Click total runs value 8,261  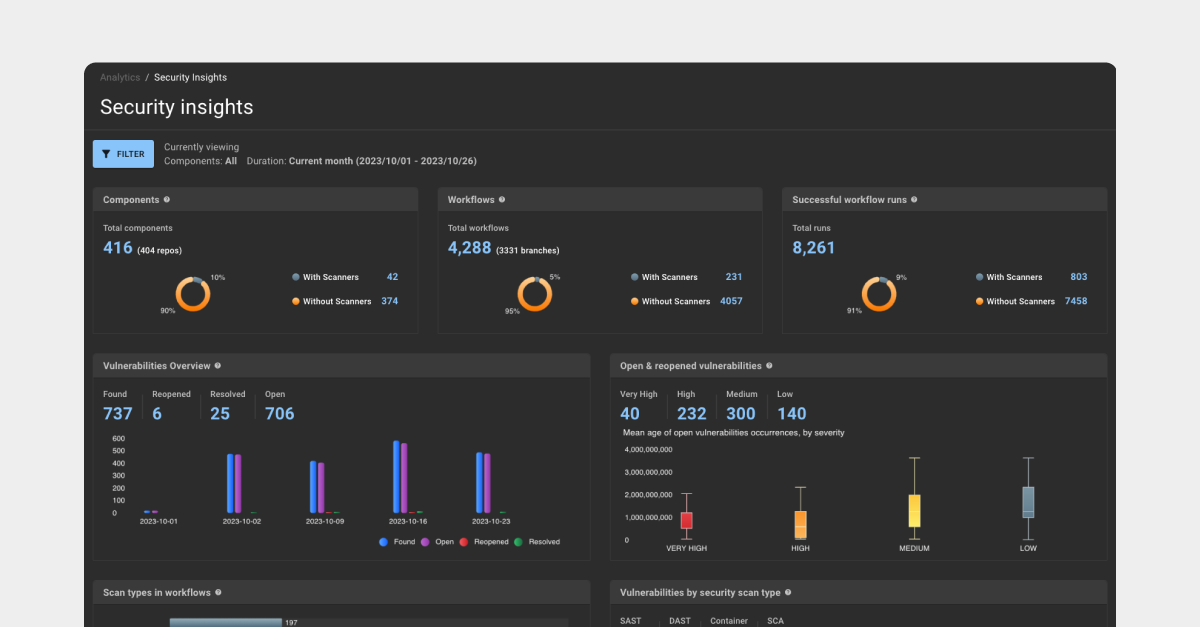[x=814, y=247]
